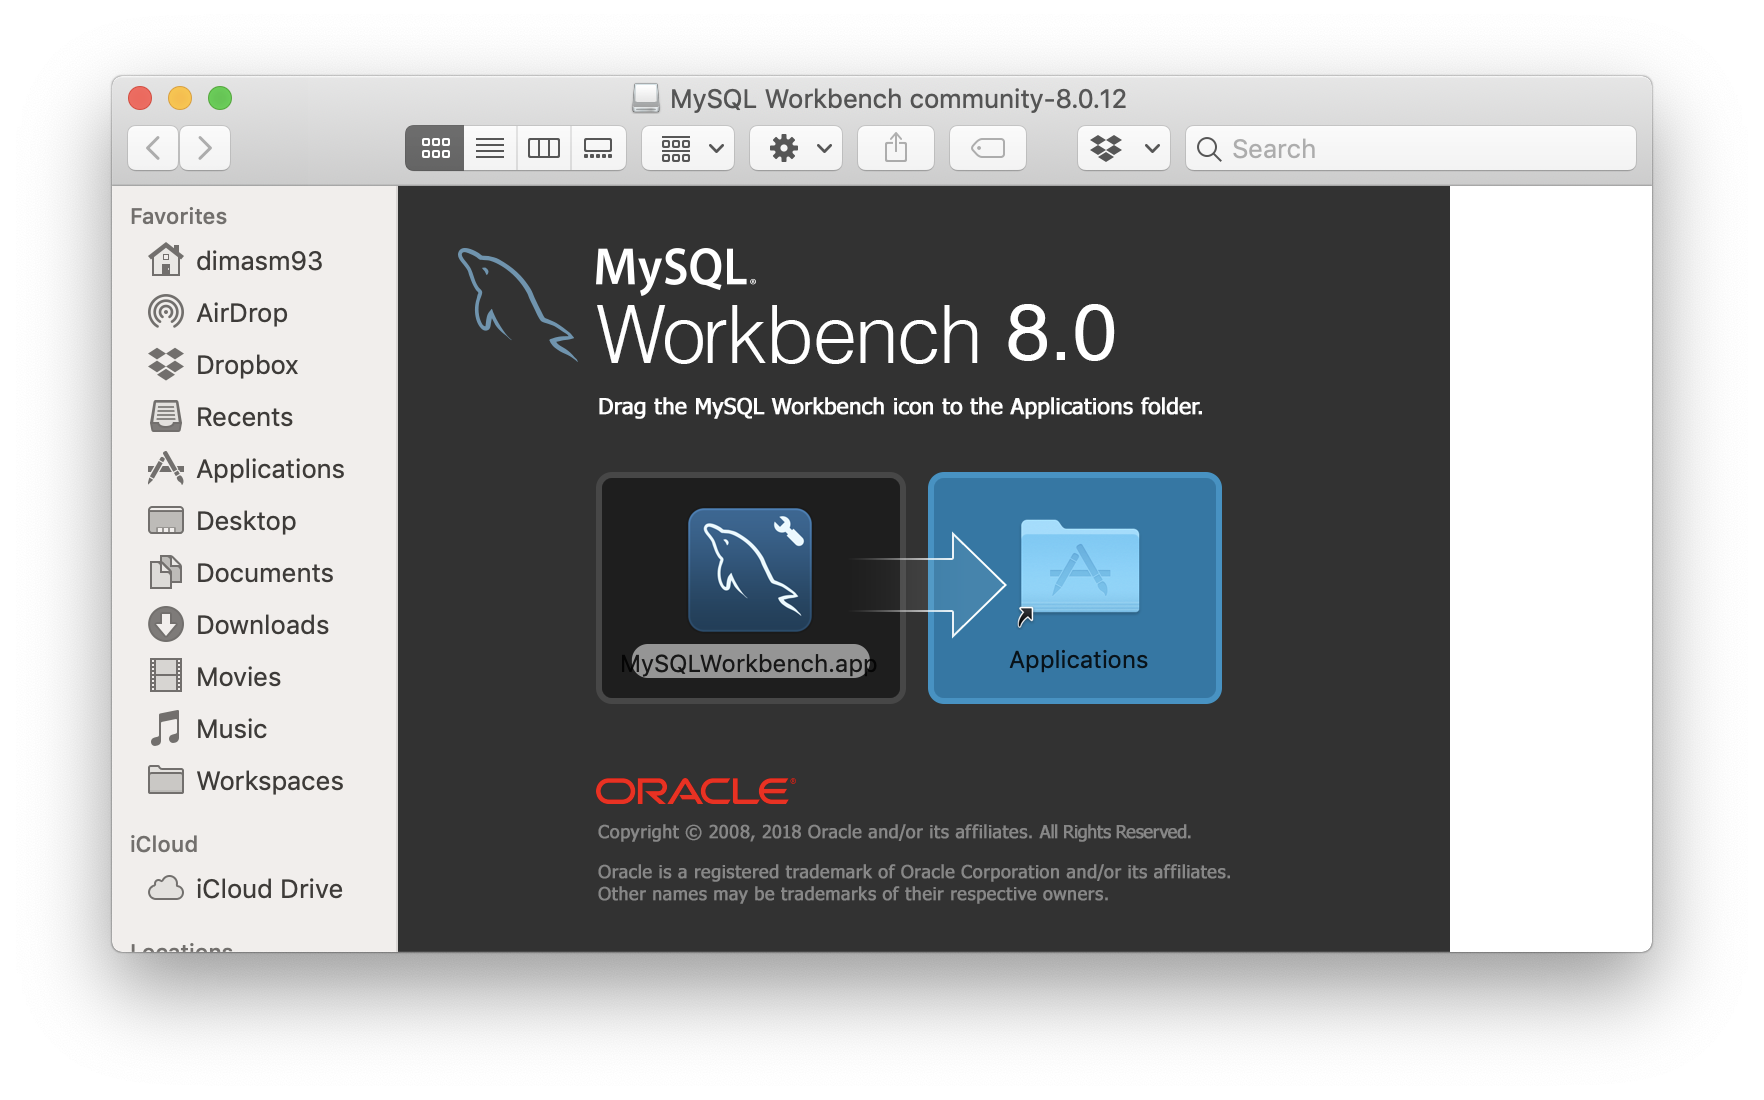Click the Favorites section header
Screen dimensions: 1764x1100
179,217
